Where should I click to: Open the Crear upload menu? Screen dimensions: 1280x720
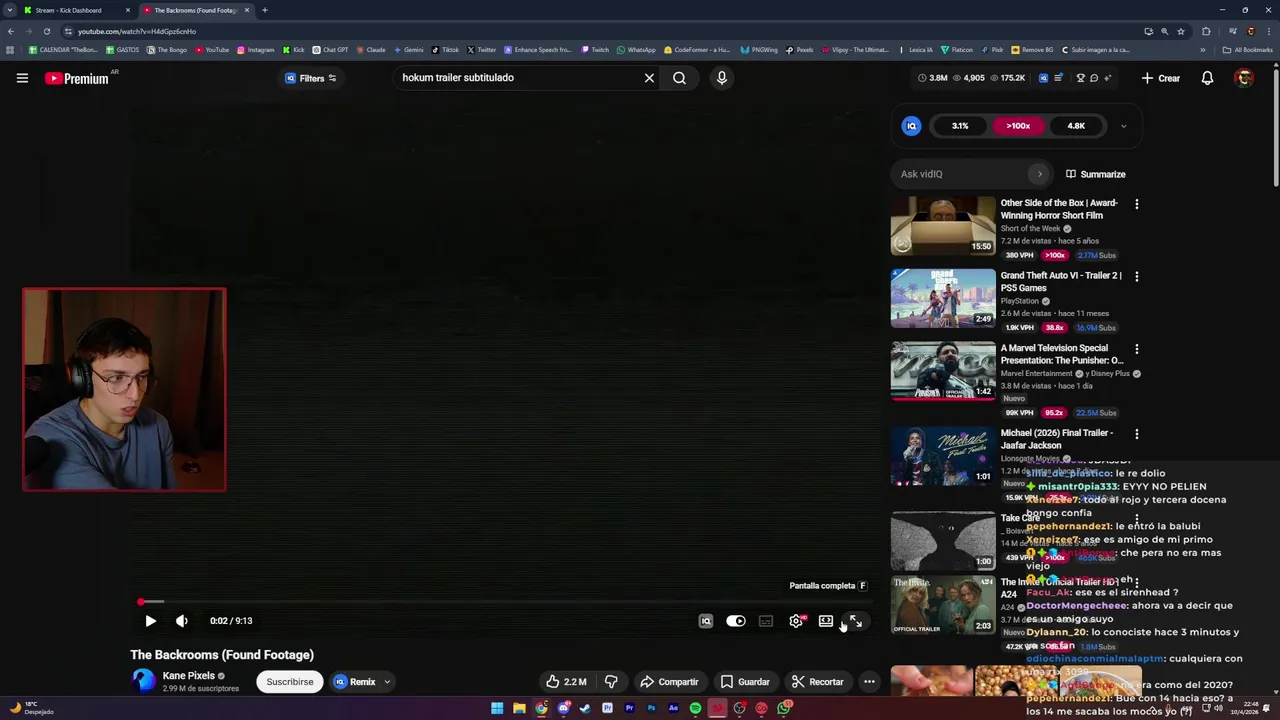coord(1161,78)
